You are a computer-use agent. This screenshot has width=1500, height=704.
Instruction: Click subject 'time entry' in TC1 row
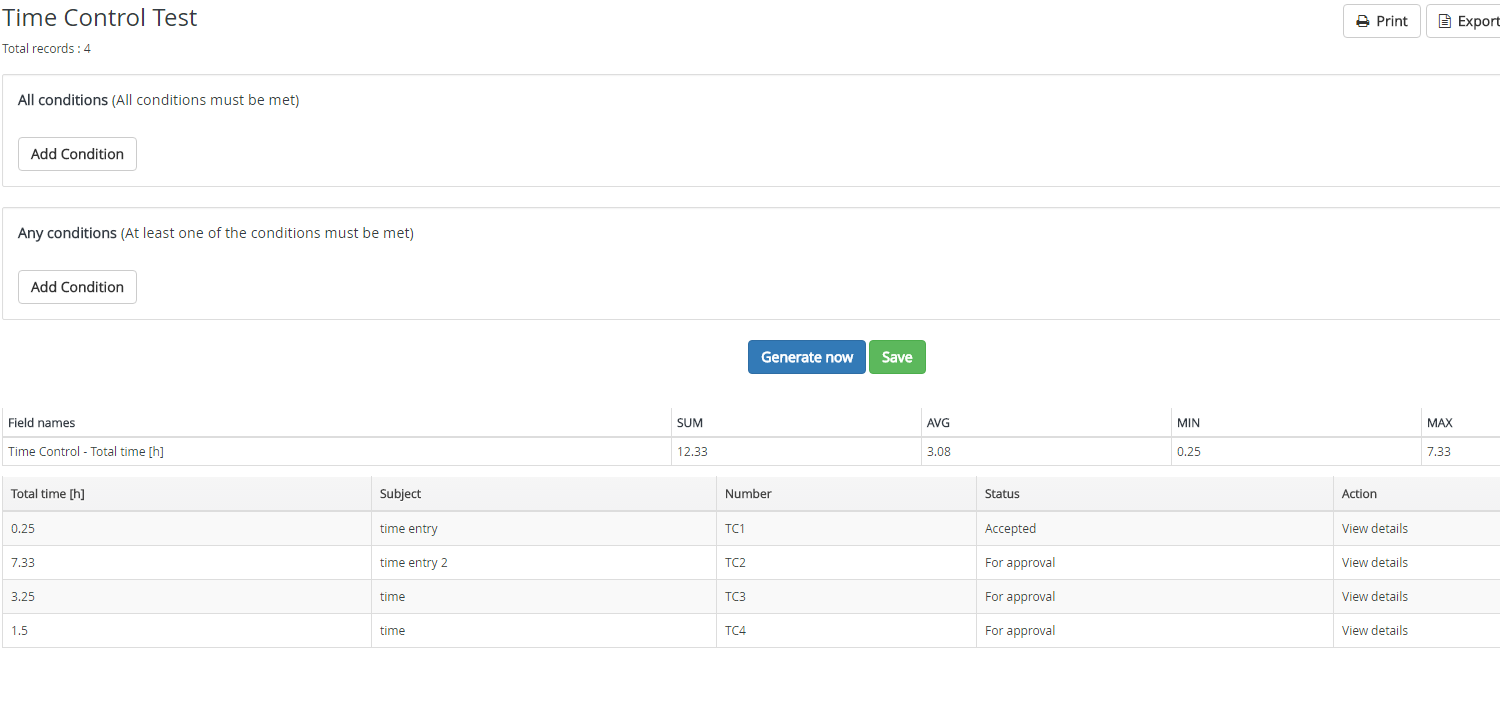pos(544,528)
